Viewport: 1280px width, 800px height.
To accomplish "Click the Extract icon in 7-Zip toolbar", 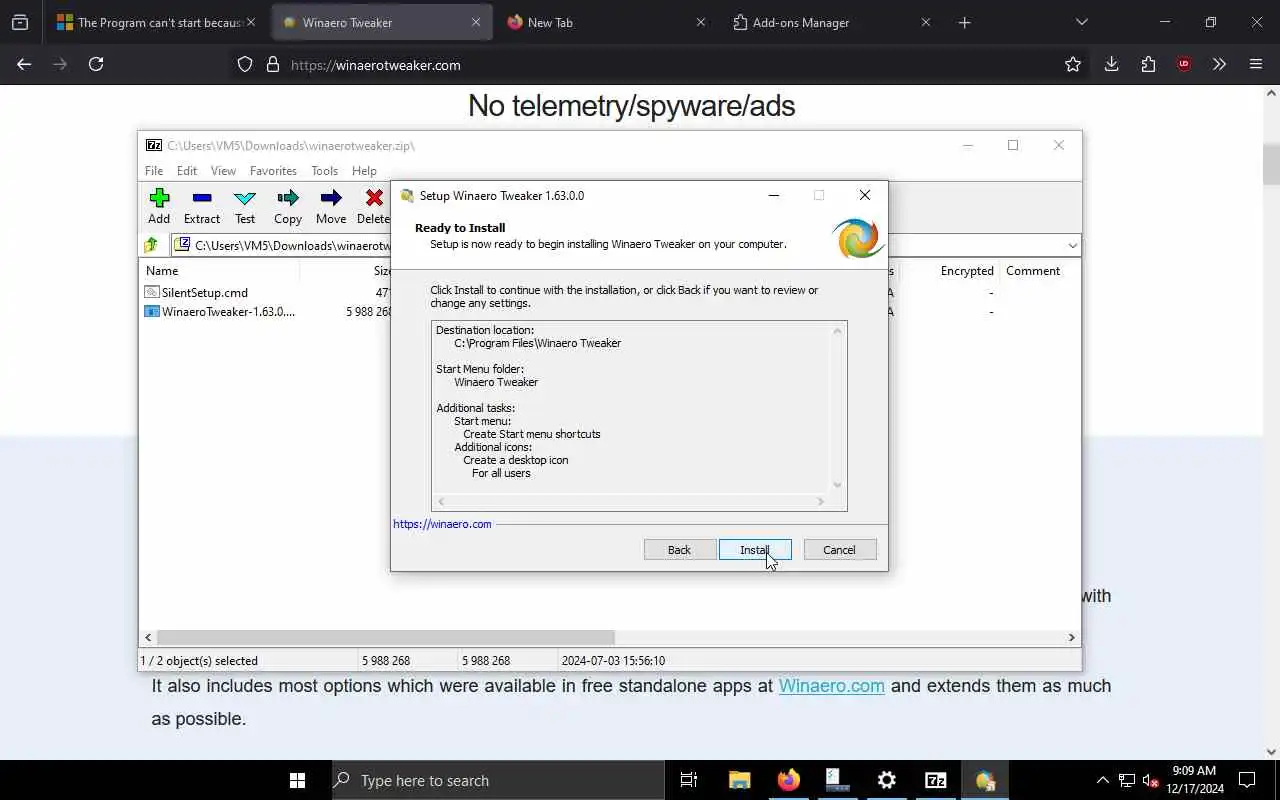I will click(x=202, y=198).
